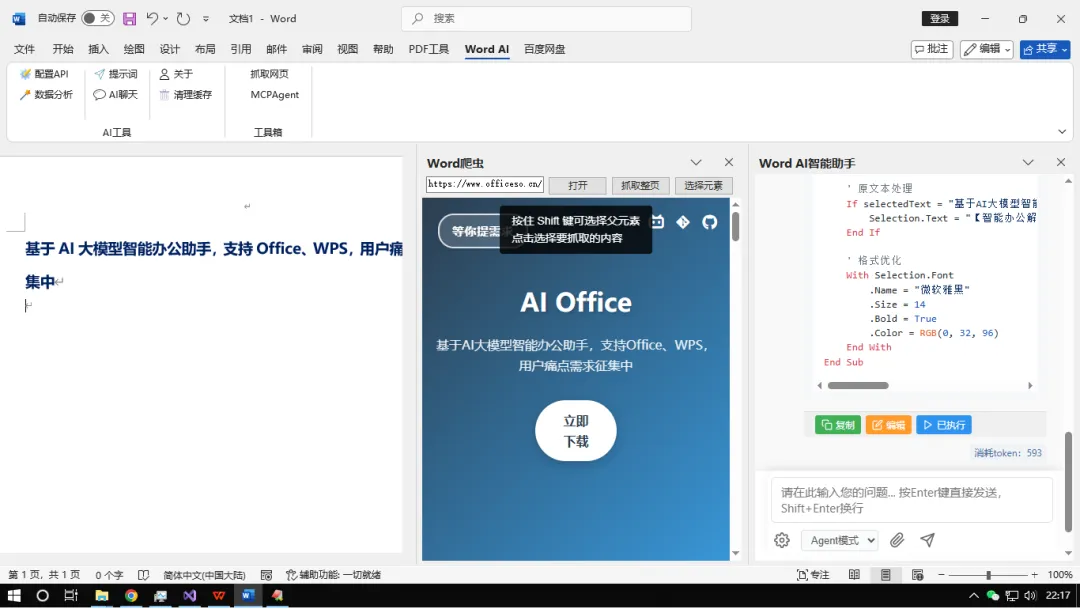
Task: Click the 选择元素 button
Action: (x=703, y=185)
